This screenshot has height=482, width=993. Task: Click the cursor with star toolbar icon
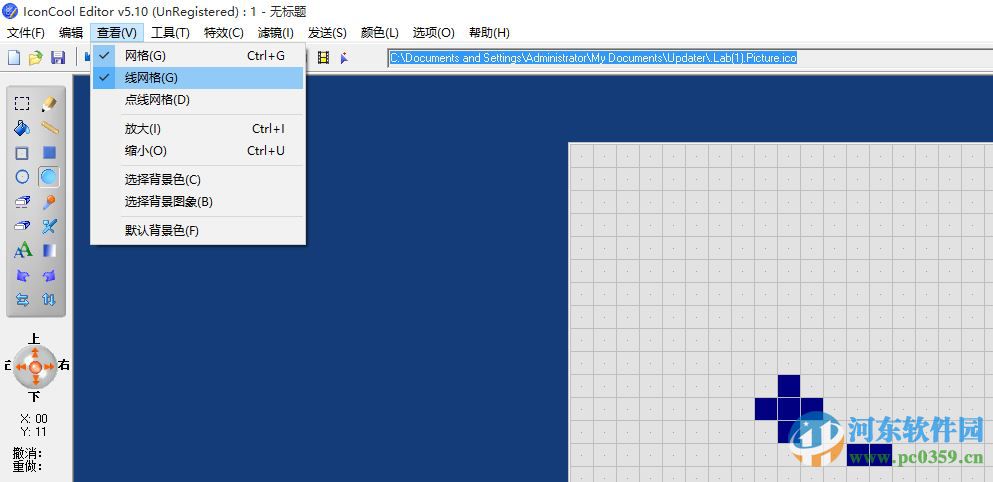pyautogui.click(x=344, y=58)
